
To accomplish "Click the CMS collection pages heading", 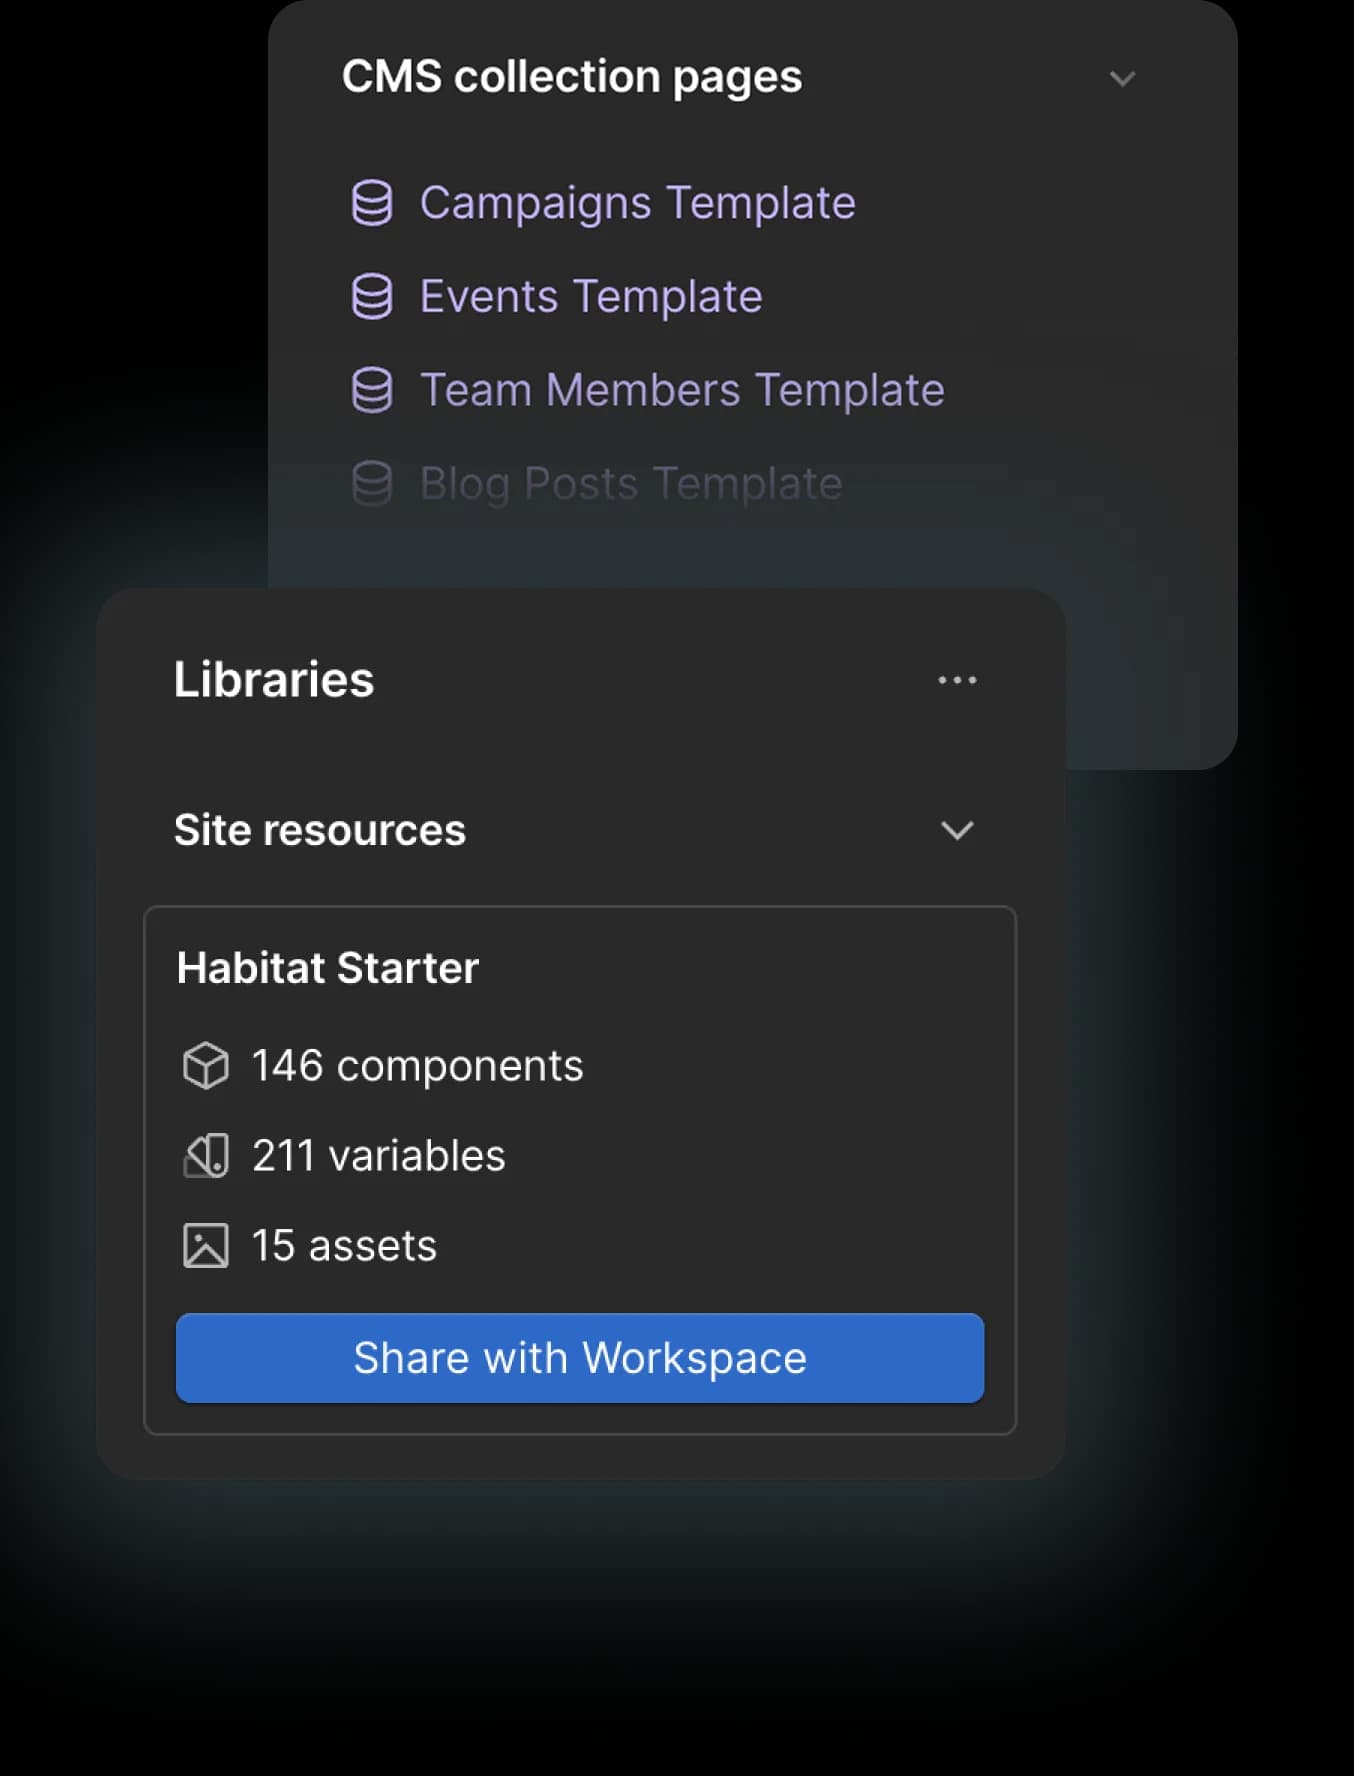I will [572, 77].
